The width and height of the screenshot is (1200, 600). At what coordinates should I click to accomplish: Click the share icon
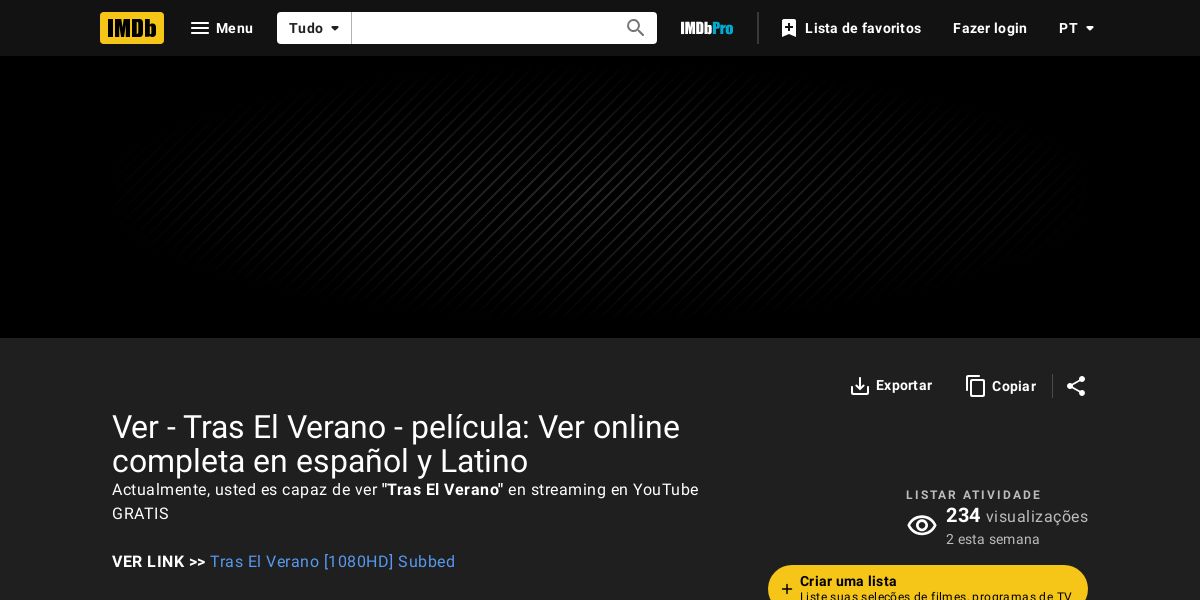1076,386
